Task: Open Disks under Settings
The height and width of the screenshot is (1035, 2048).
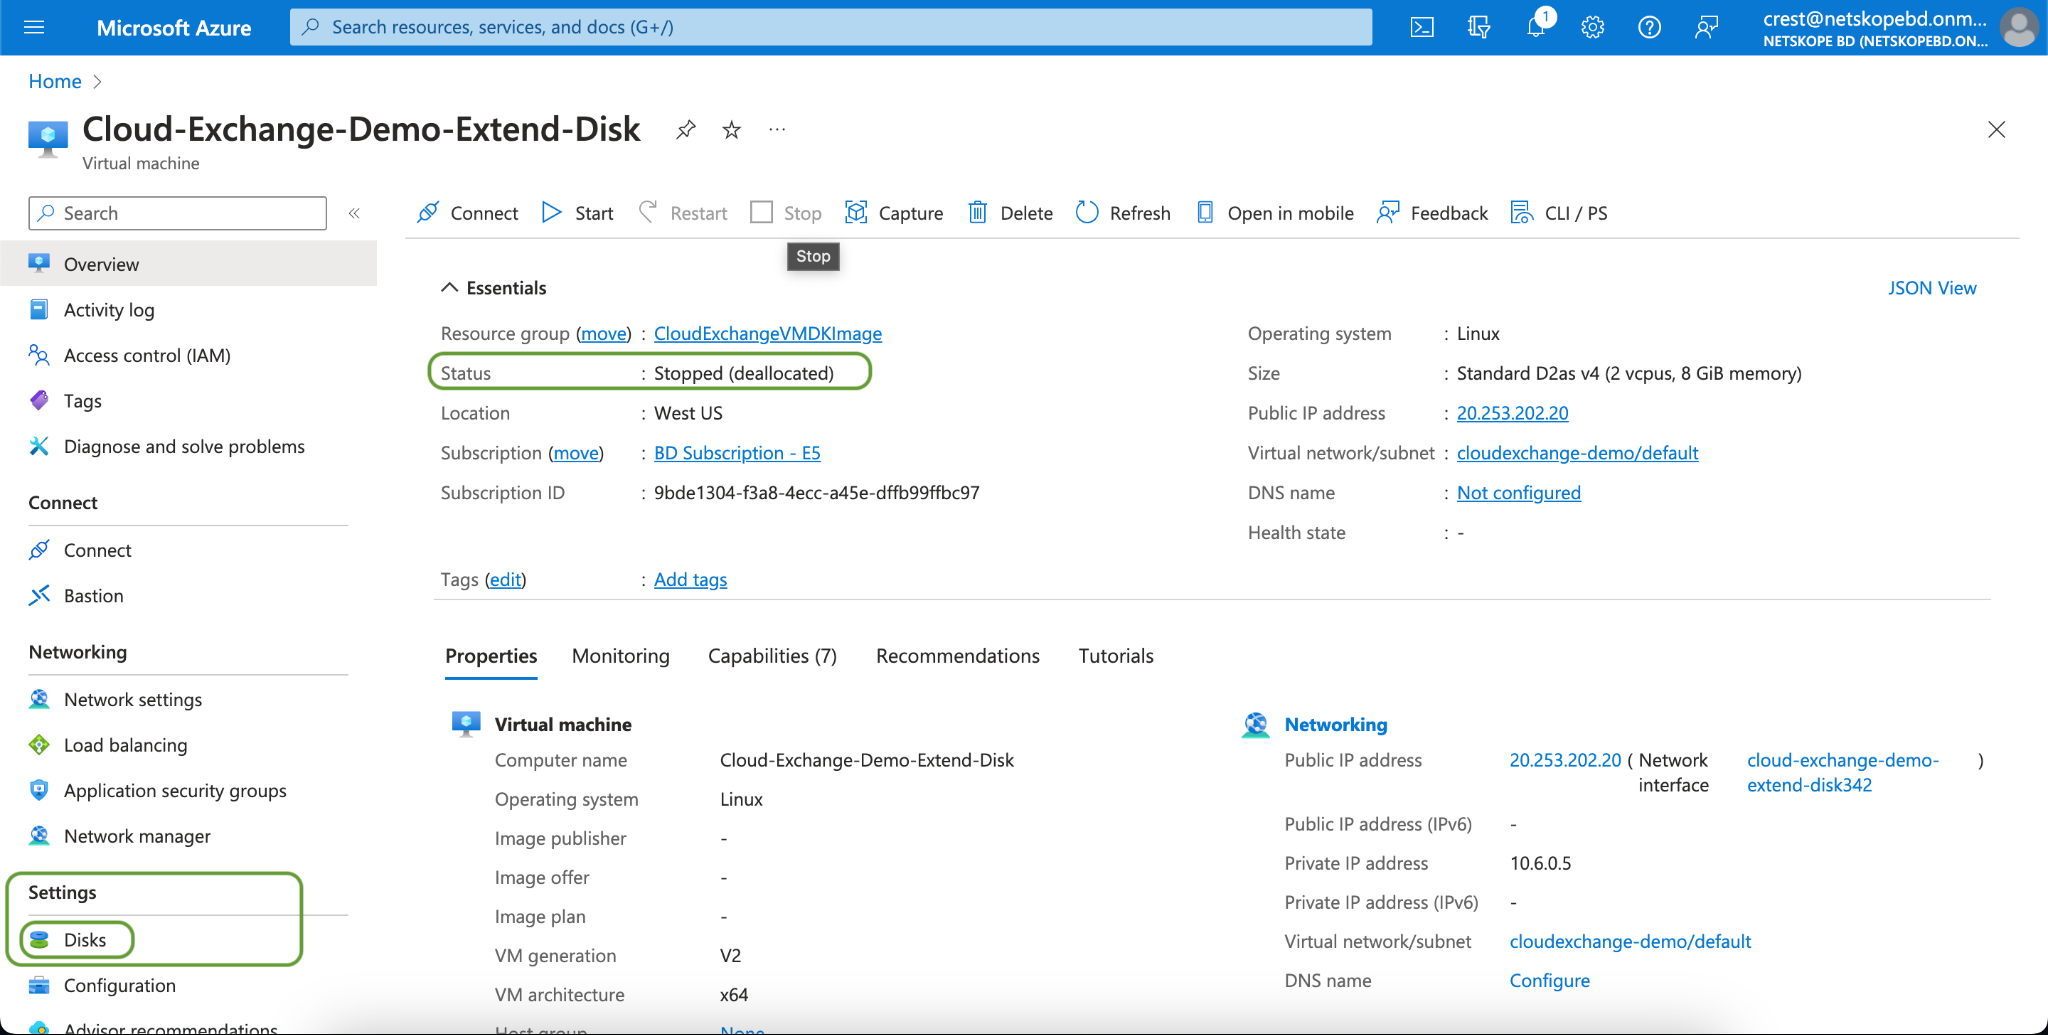Action: point(85,940)
